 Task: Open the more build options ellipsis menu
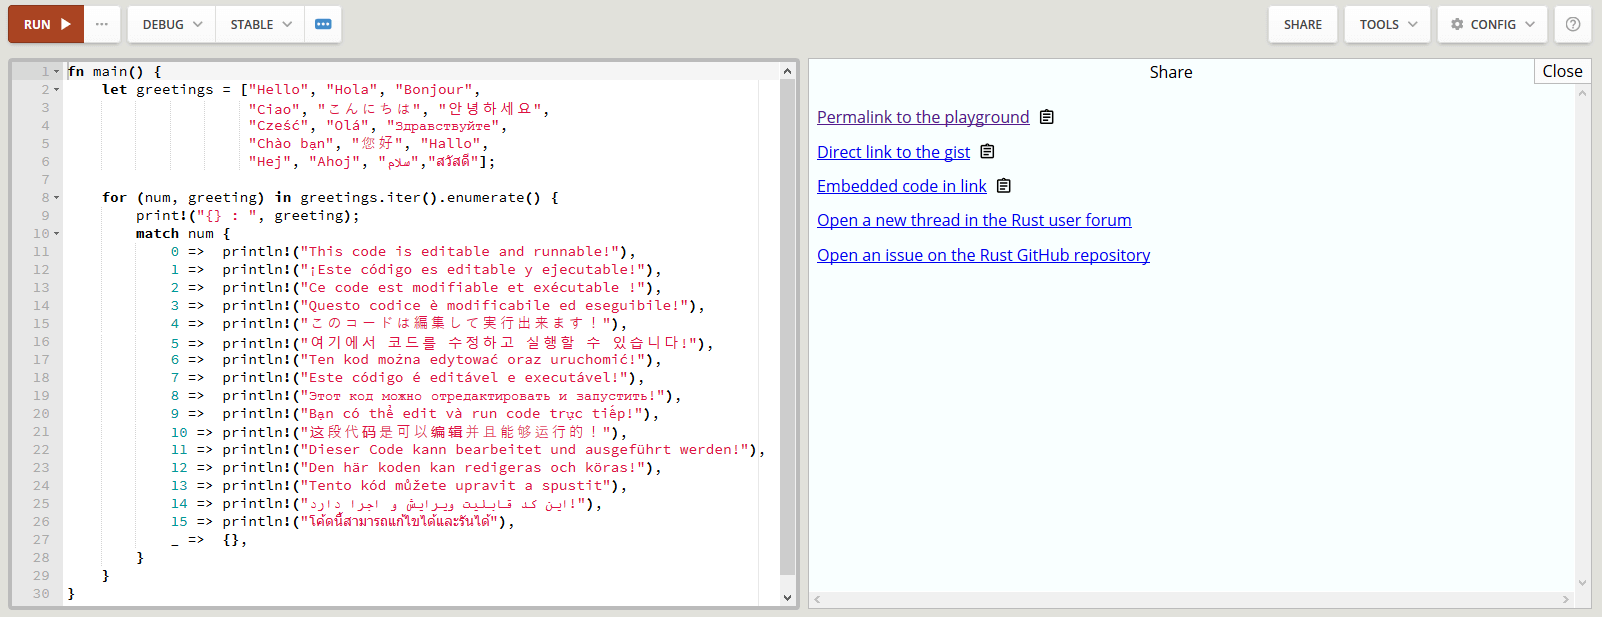point(102,24)
